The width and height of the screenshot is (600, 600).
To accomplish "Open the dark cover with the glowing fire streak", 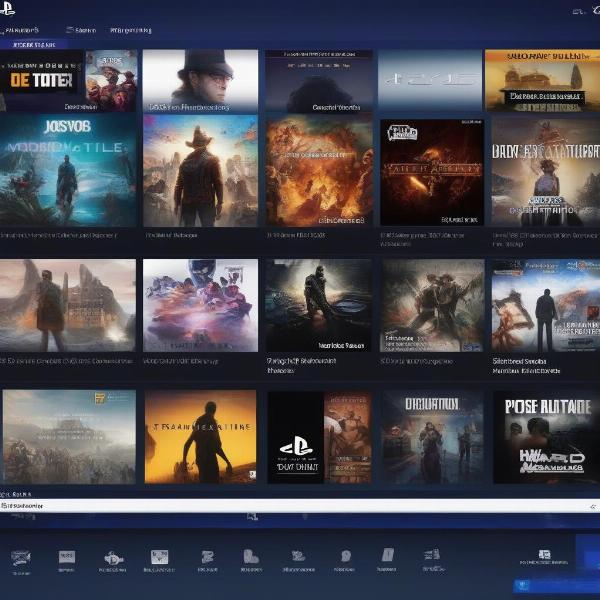I will (432, 172).
